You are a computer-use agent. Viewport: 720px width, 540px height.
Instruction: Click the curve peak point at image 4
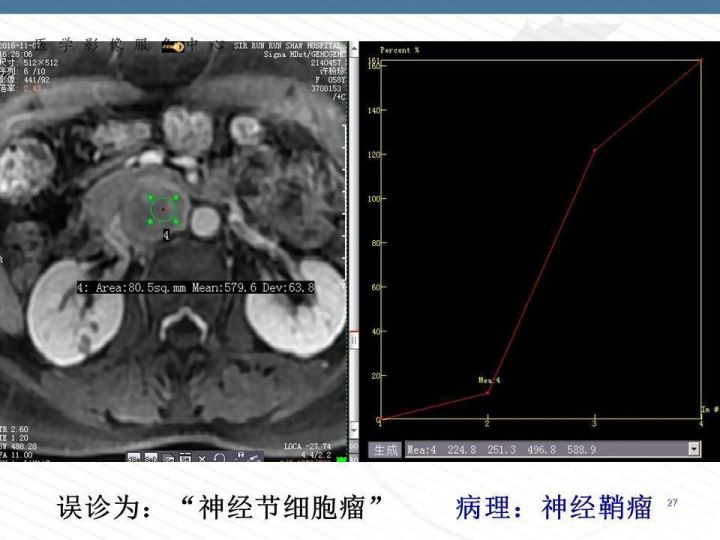tap(701, 60)
